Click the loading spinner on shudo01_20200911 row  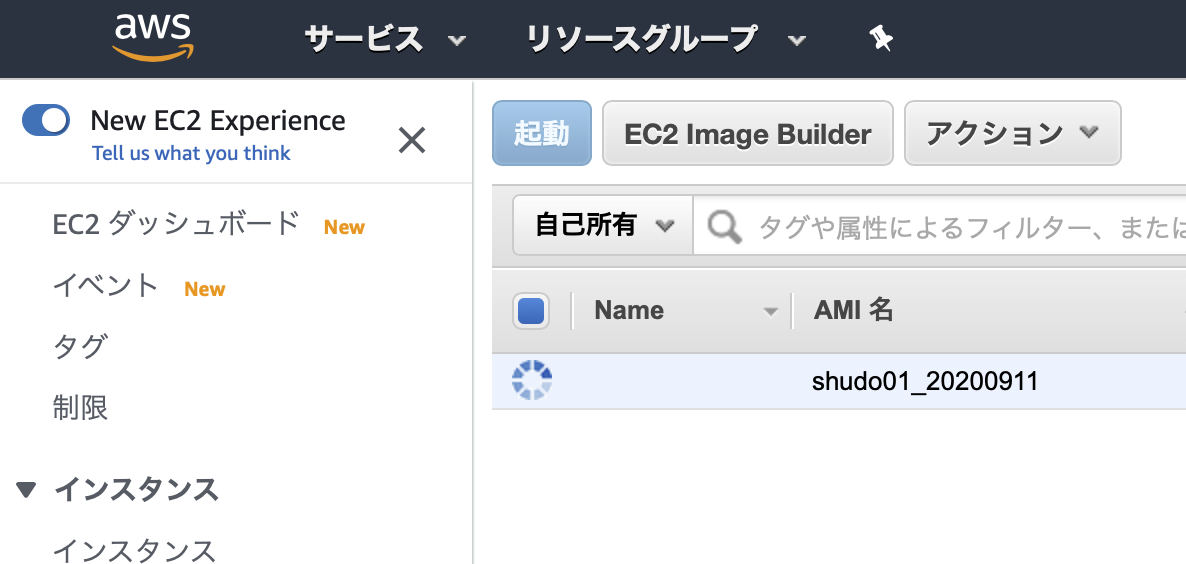(531, 380)
